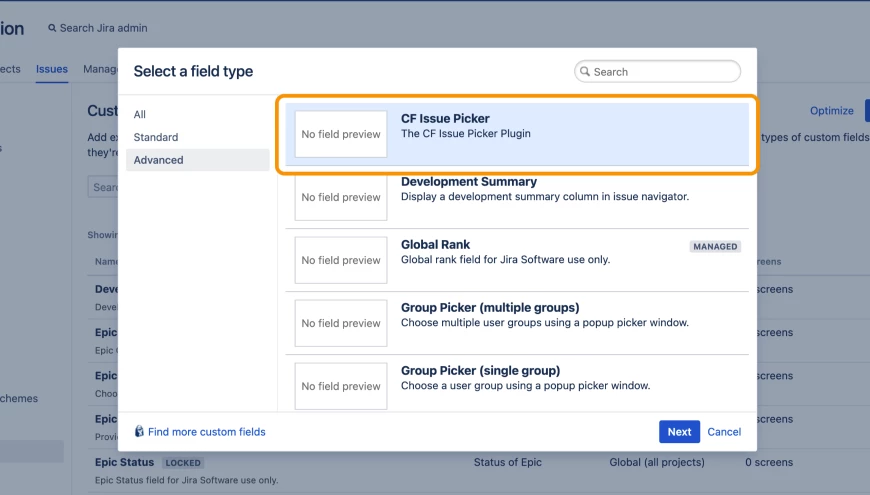Image resolution: width=870 pixels, height=495 pixels.
Task: Click the marketplace icon beside Find more custom fields
Action: pos(139,432)
